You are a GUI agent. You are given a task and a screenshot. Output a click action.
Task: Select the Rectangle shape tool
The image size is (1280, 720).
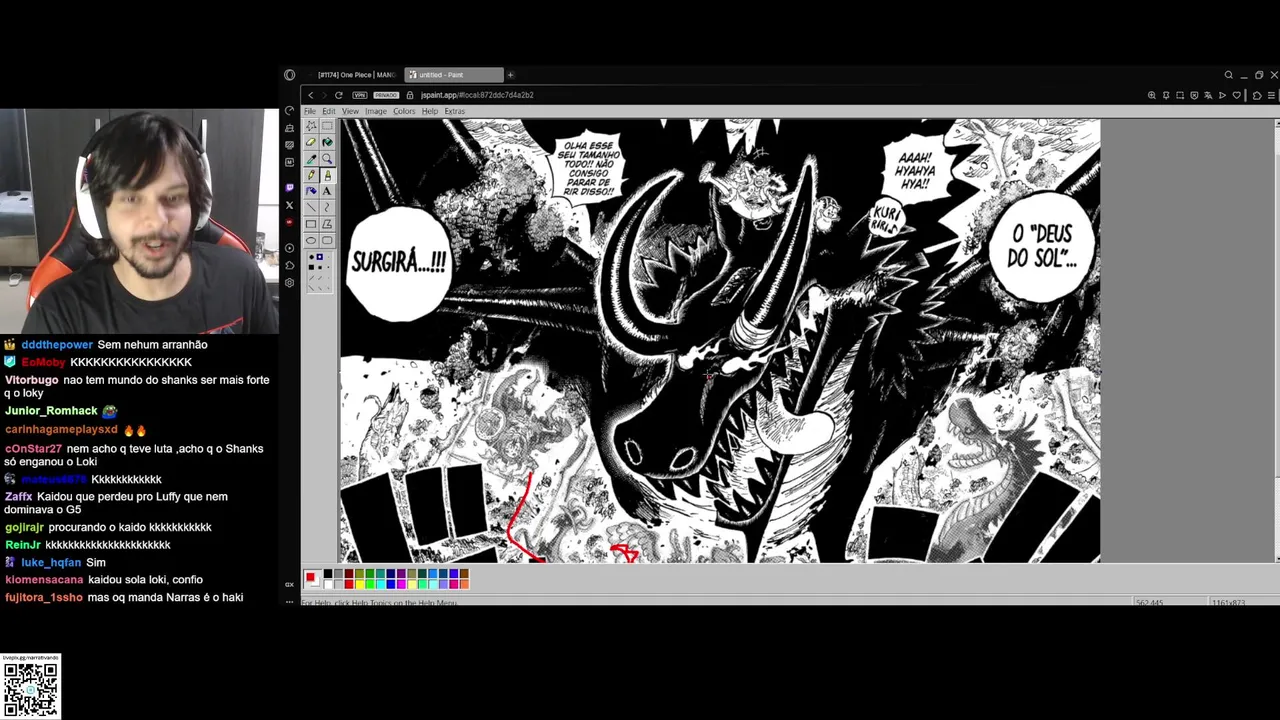point(311,224)
